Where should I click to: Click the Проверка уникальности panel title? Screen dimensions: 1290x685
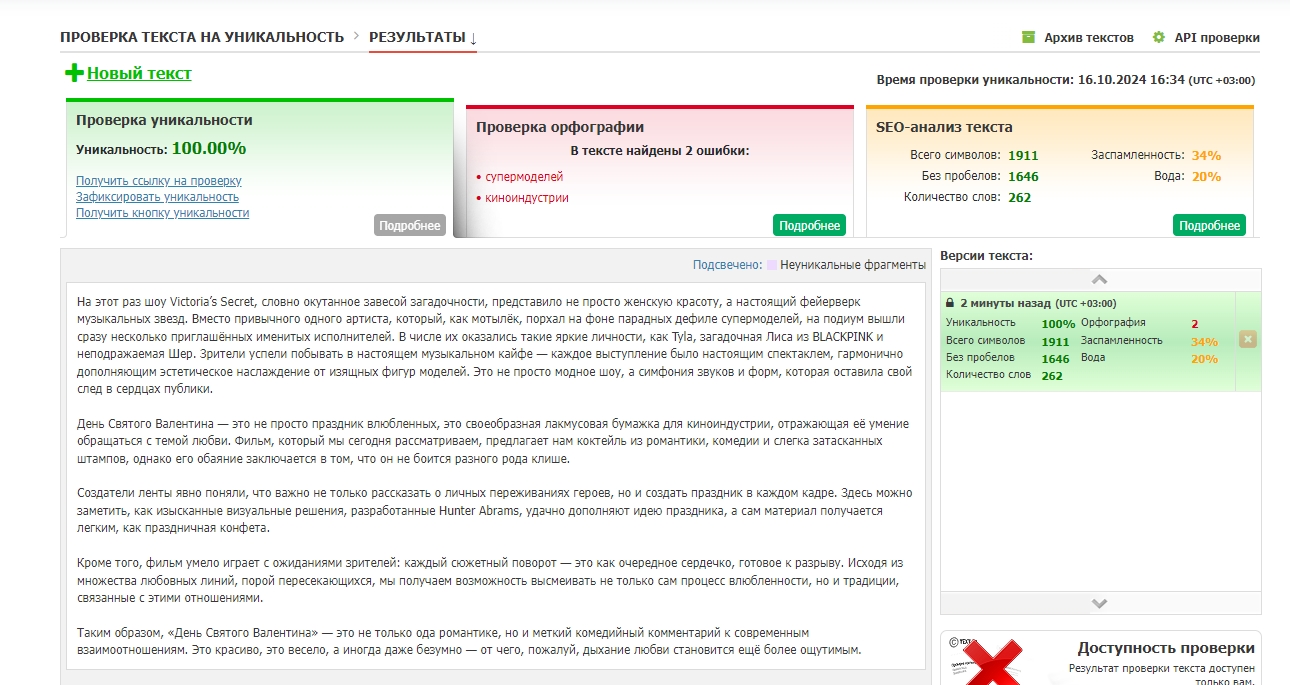tap(164, 120)
